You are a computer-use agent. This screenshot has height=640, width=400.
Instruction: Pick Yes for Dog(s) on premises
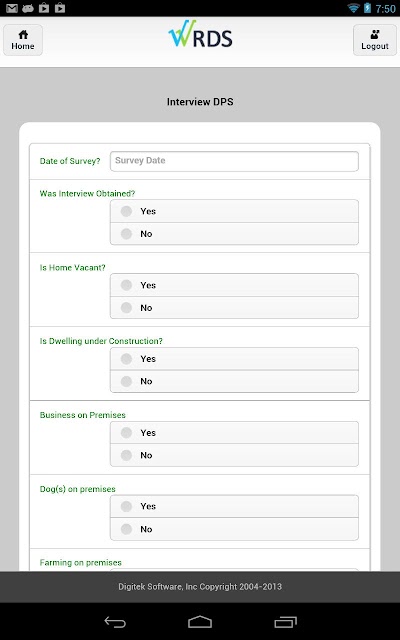[234, 506]
